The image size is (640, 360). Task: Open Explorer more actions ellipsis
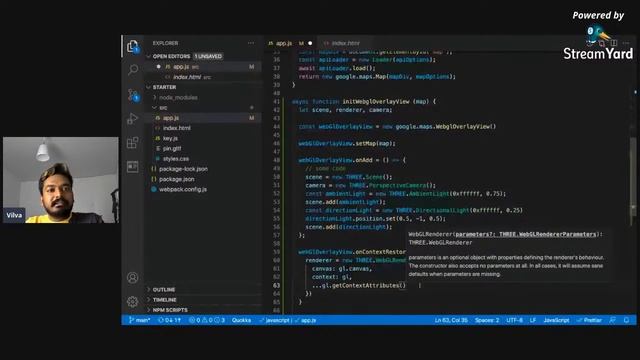tap(251, 43)
